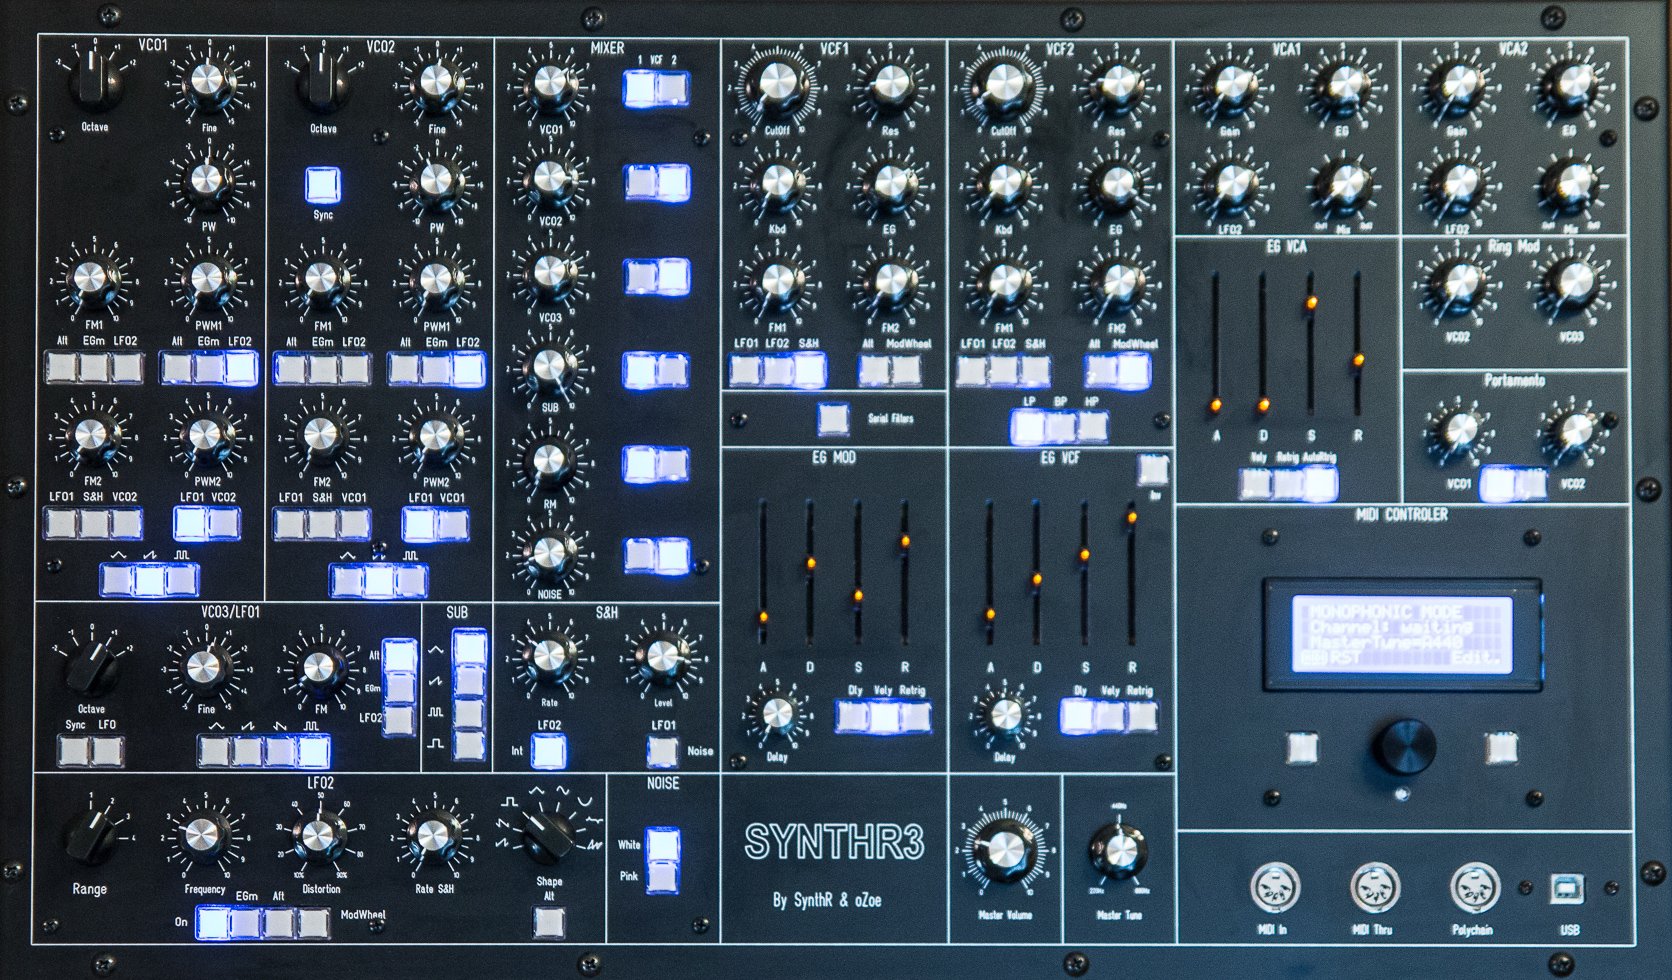The height and width of the screenshot is (980, 1672).
Task: Click the S&H Rate knob
Action: [x=549, y=656]
